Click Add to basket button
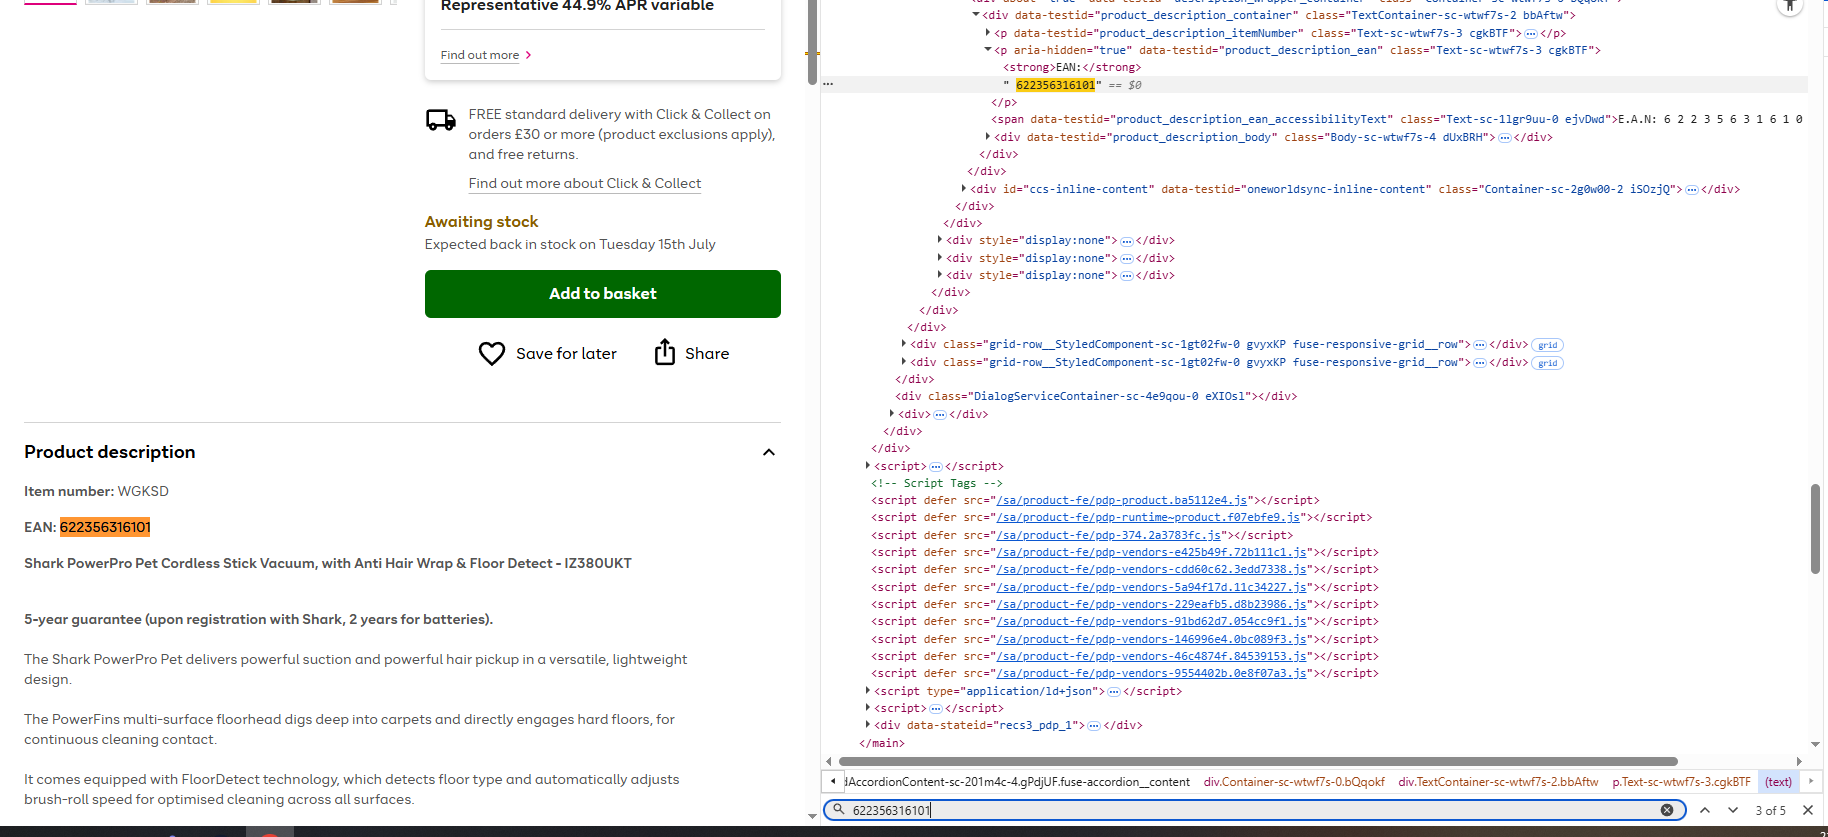The image size is (1828, 837). click(x=603, y=294)
